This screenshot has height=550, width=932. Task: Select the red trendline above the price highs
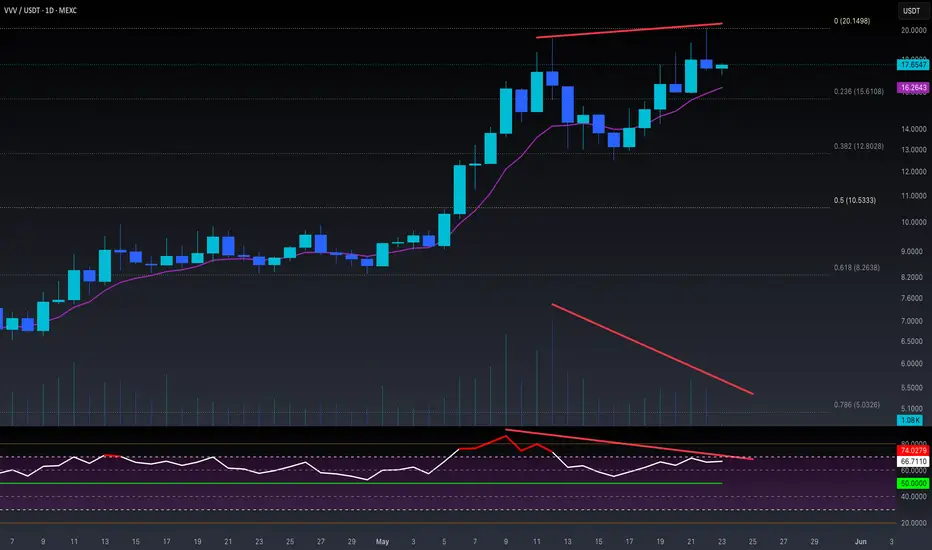click(629, 30)
